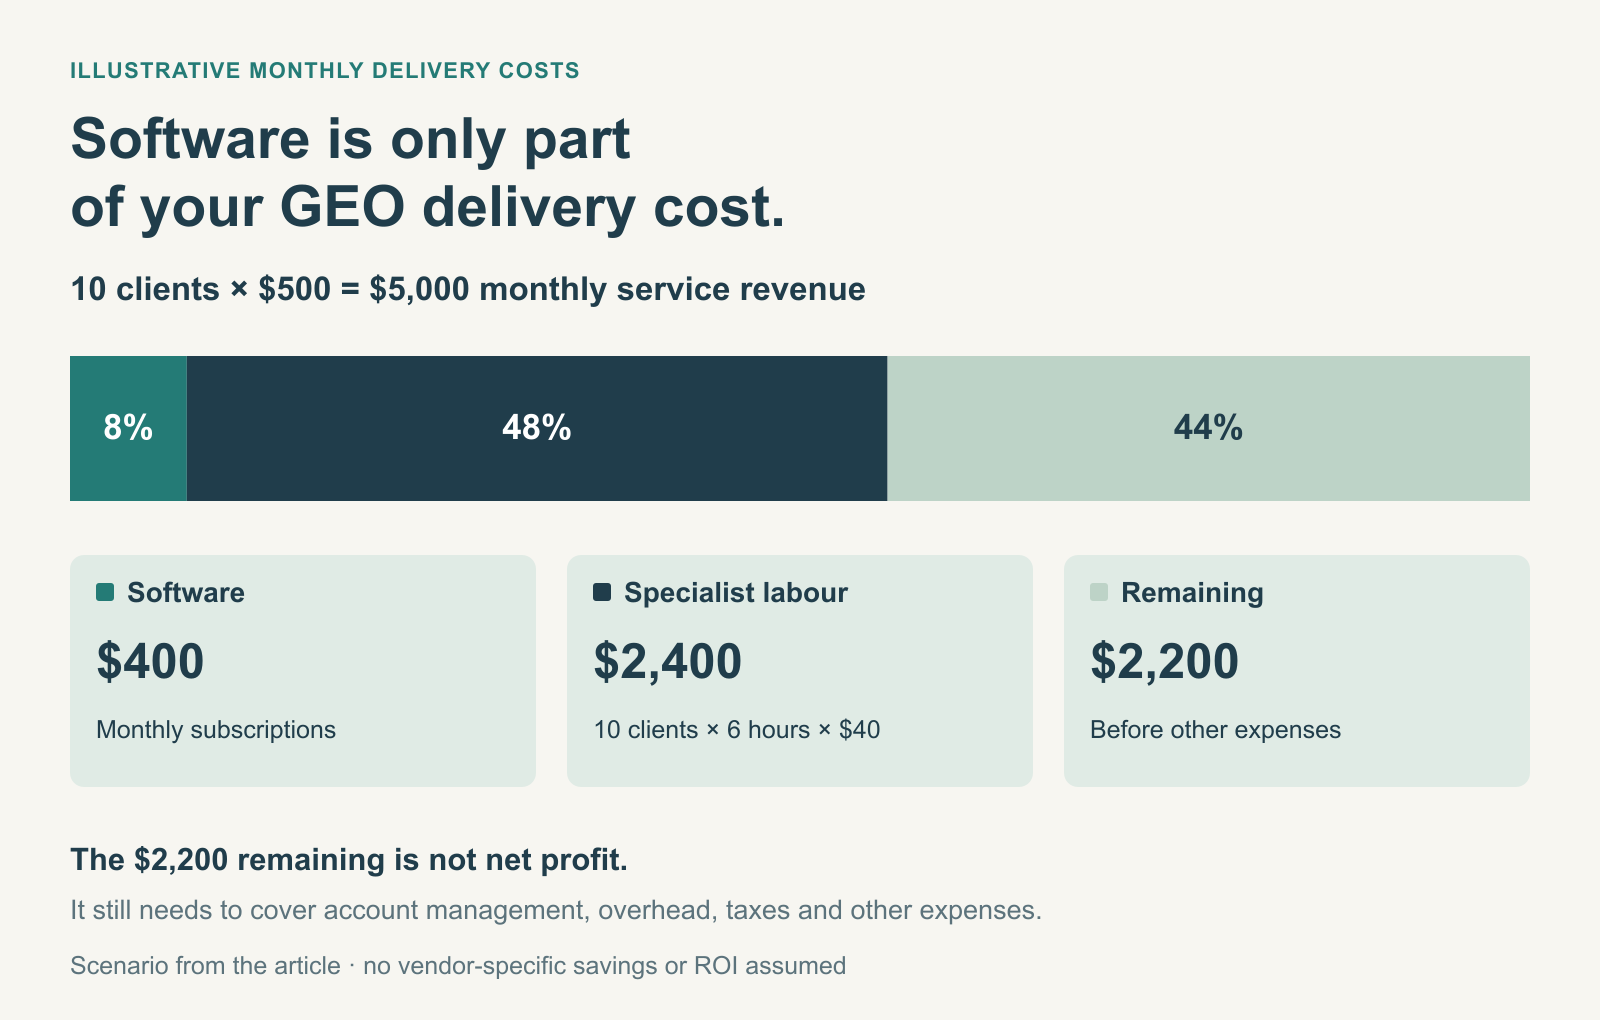Screen dimensions: 1600x1020
Task: Click the "$2,400" amount
Action: [x=668, y=661]
